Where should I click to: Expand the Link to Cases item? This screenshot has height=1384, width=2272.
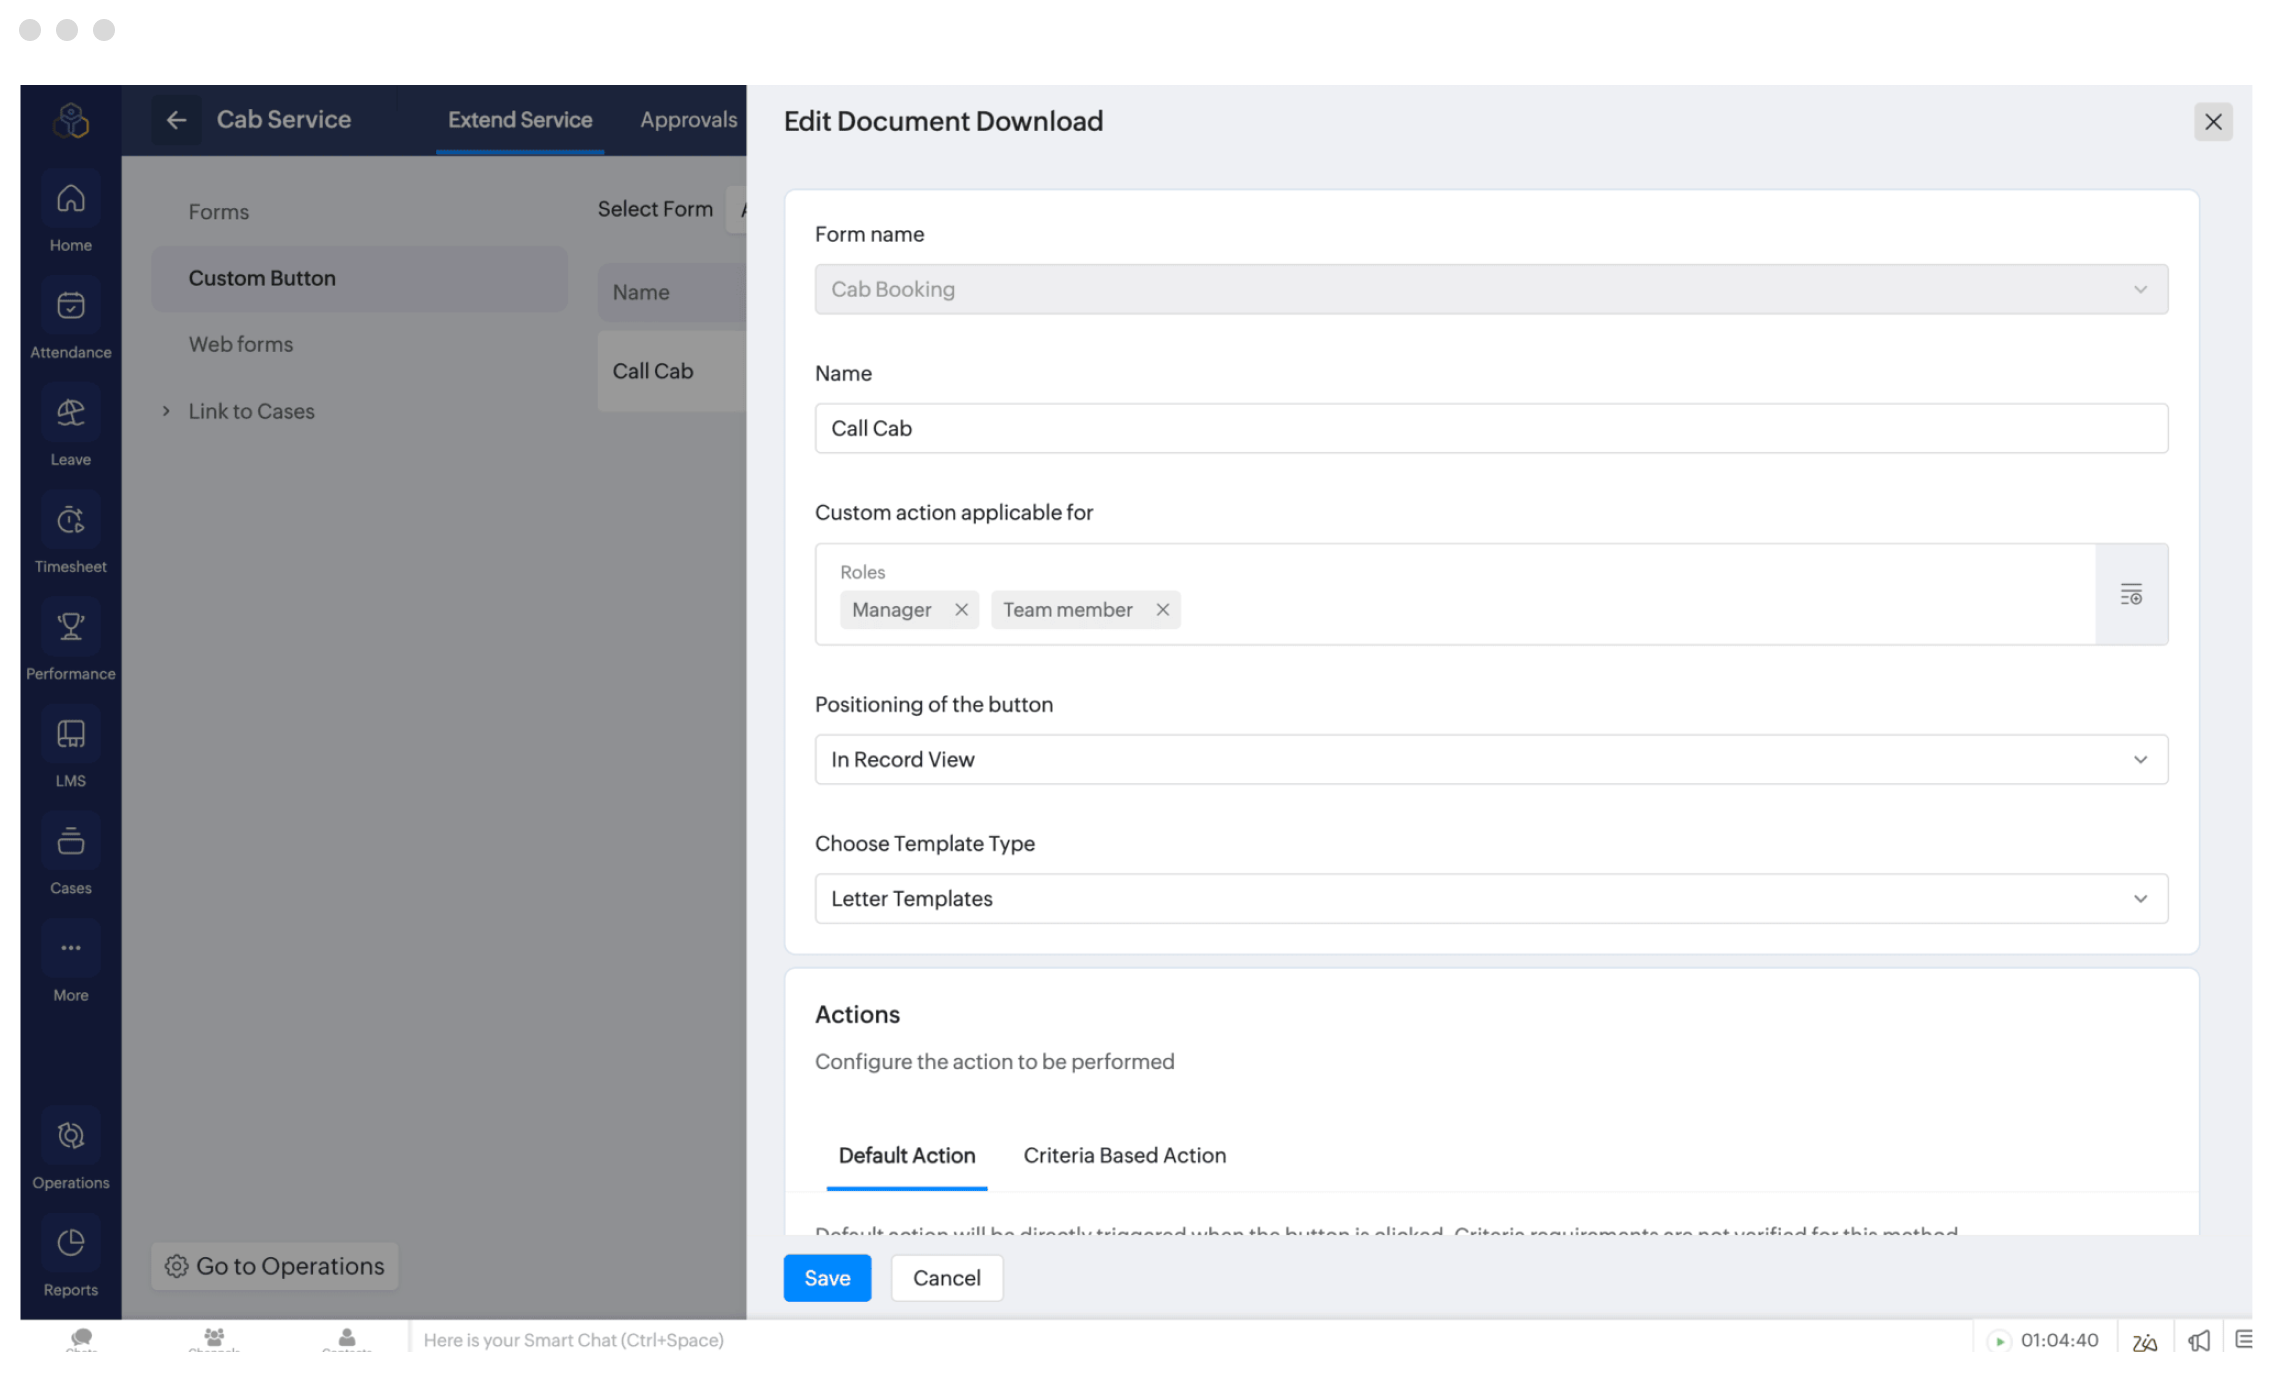(166, 411)
